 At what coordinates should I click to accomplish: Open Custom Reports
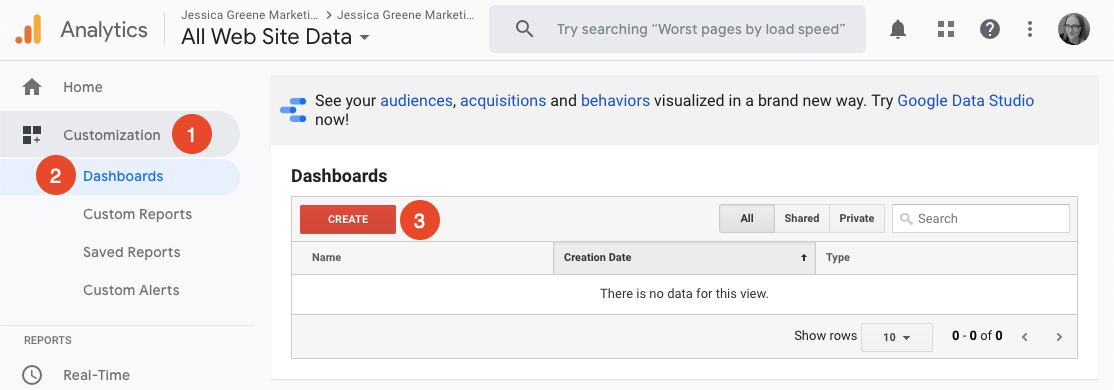pyautogui.click(x=137, y=215)
